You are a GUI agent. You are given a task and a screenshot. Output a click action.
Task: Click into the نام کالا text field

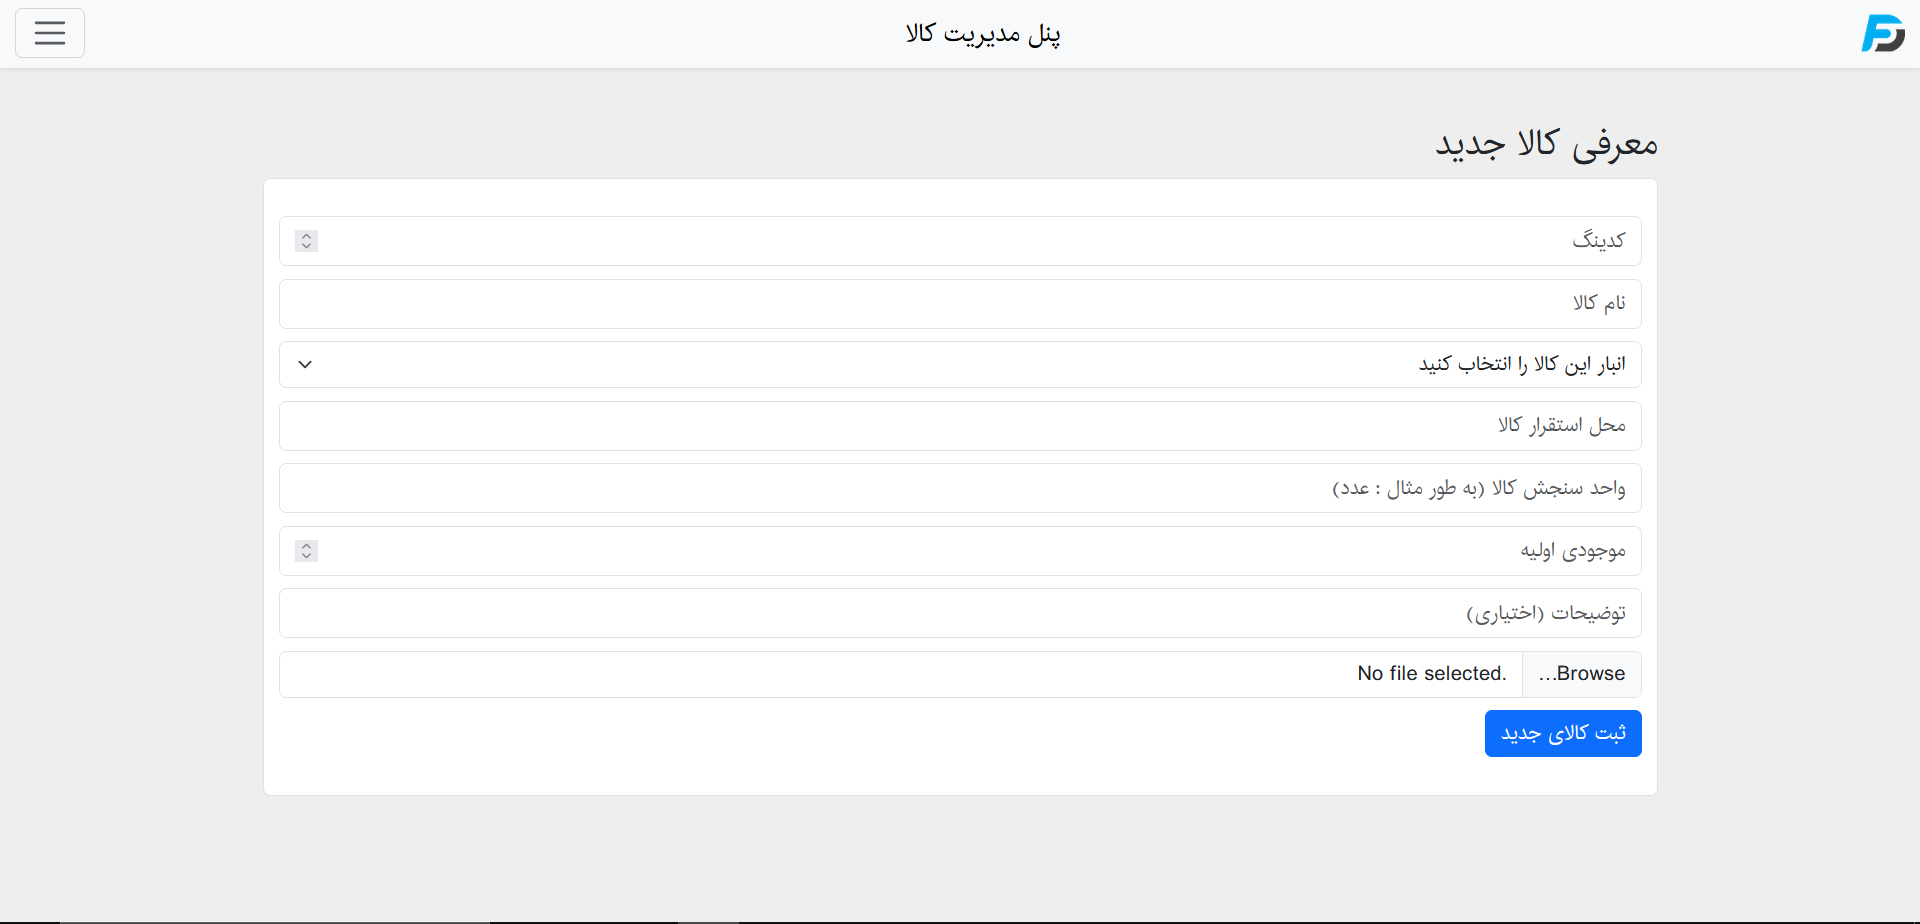pyautogui.click(x=960, y=304)
